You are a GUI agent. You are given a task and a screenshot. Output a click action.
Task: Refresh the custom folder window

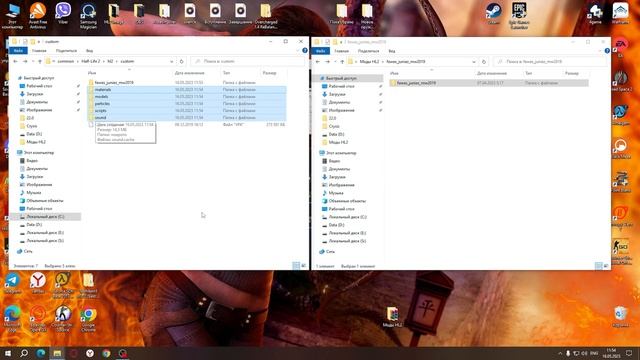tap(182, 61)
